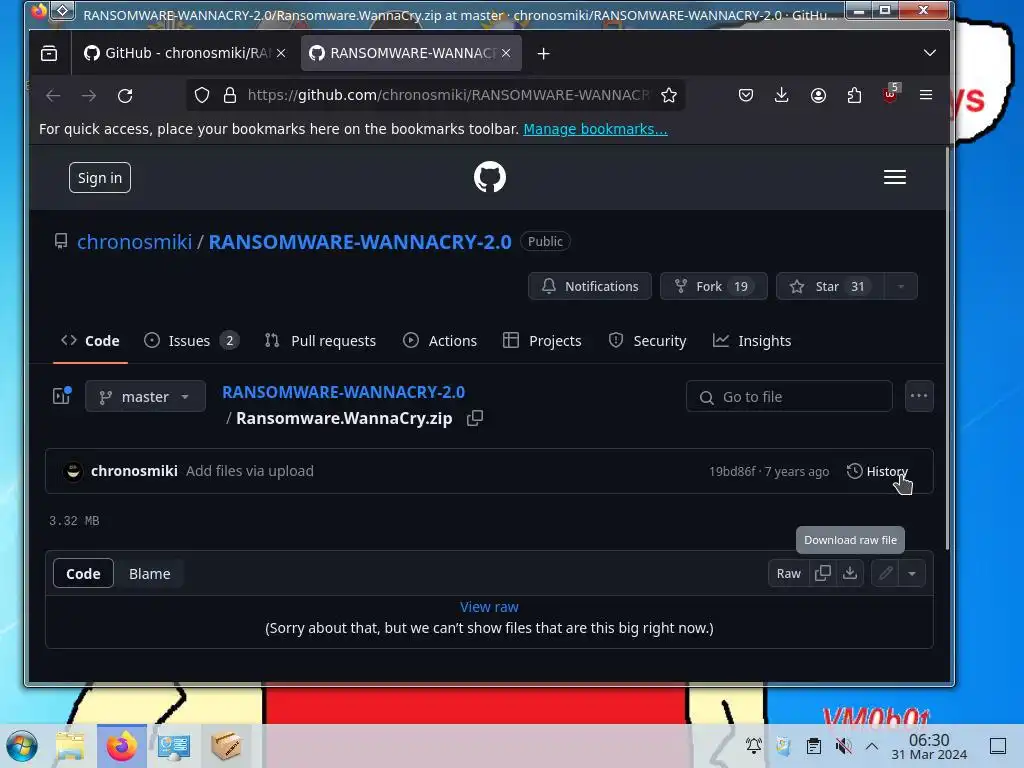Expand the file tree side panel
This screenshot has width=1024, height=768.
(61, 396)
